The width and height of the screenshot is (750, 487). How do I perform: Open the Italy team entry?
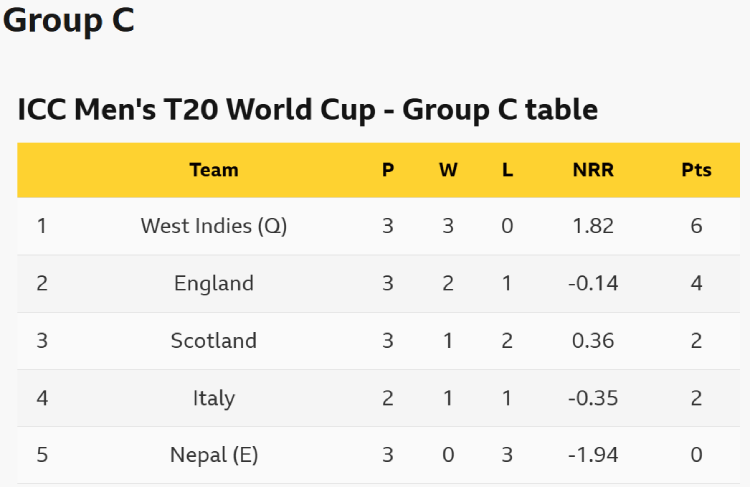[214, 398]
